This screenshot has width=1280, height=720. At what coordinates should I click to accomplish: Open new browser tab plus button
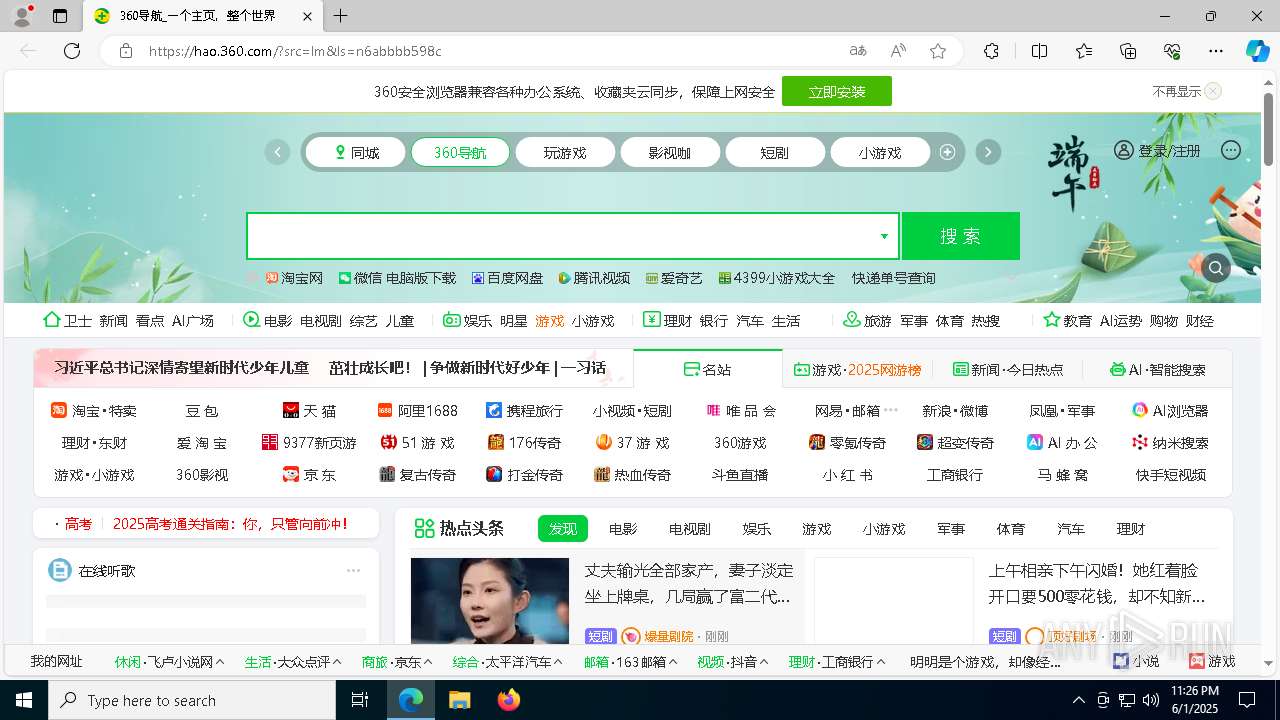click(341, 16)
